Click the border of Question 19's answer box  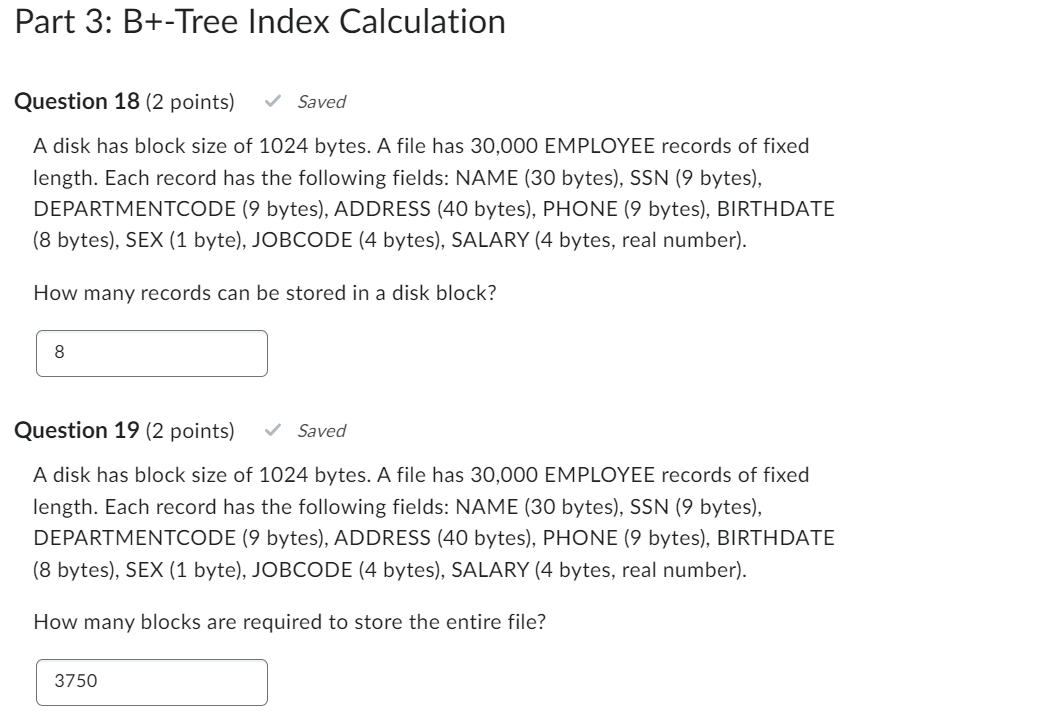coord(151,662)
